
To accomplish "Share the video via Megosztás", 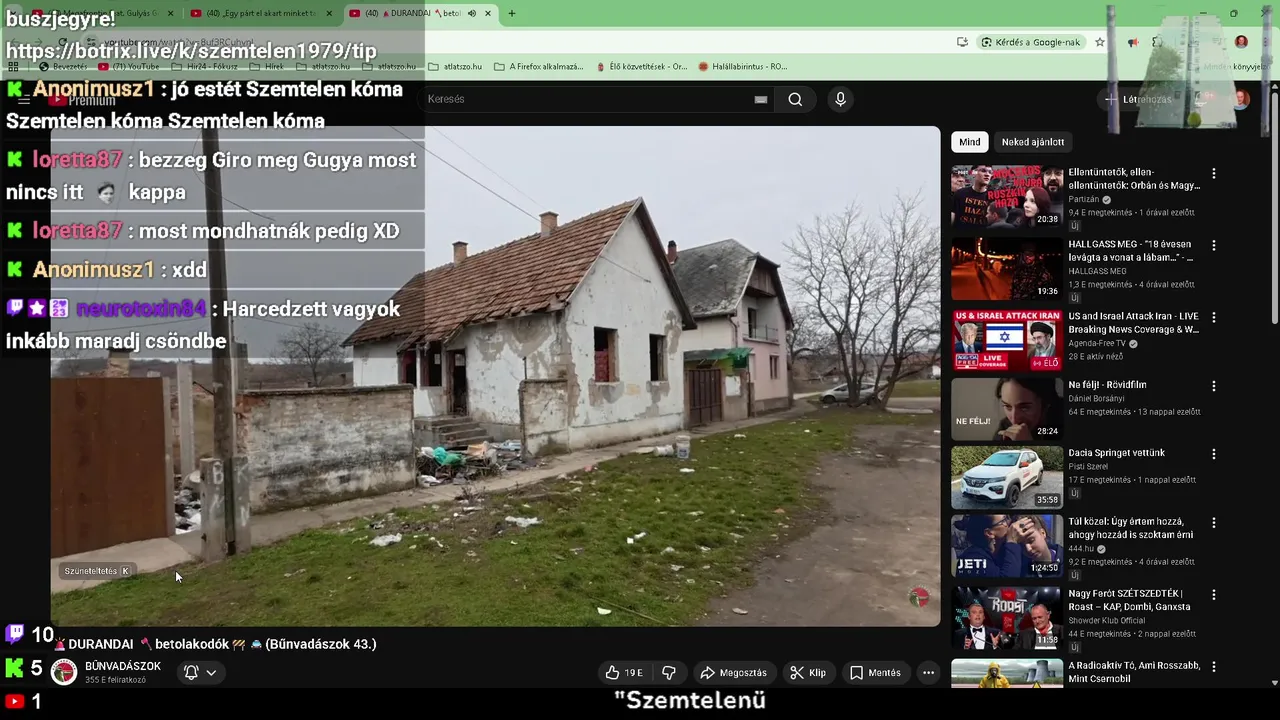I will [x=733, y=673].
